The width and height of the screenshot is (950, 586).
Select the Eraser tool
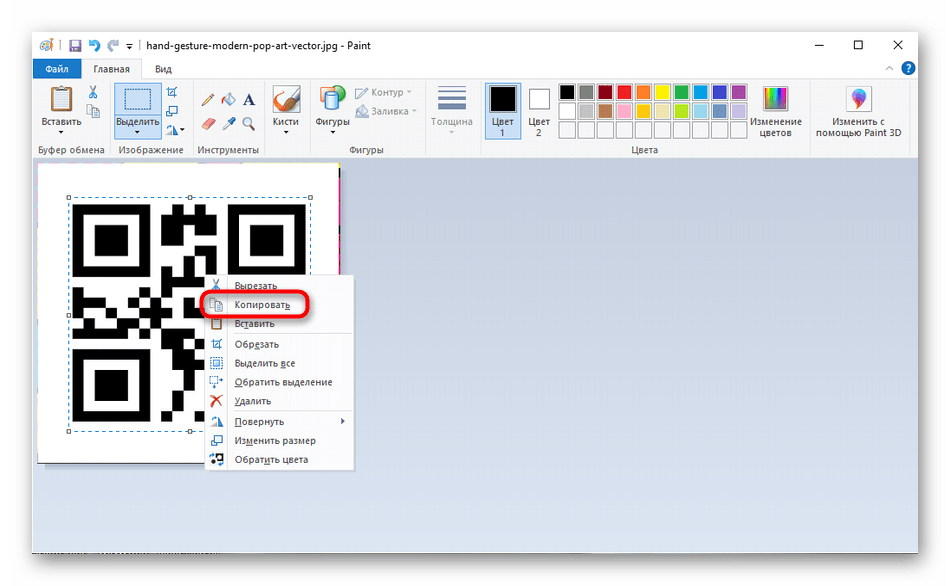tap(208, 124)
